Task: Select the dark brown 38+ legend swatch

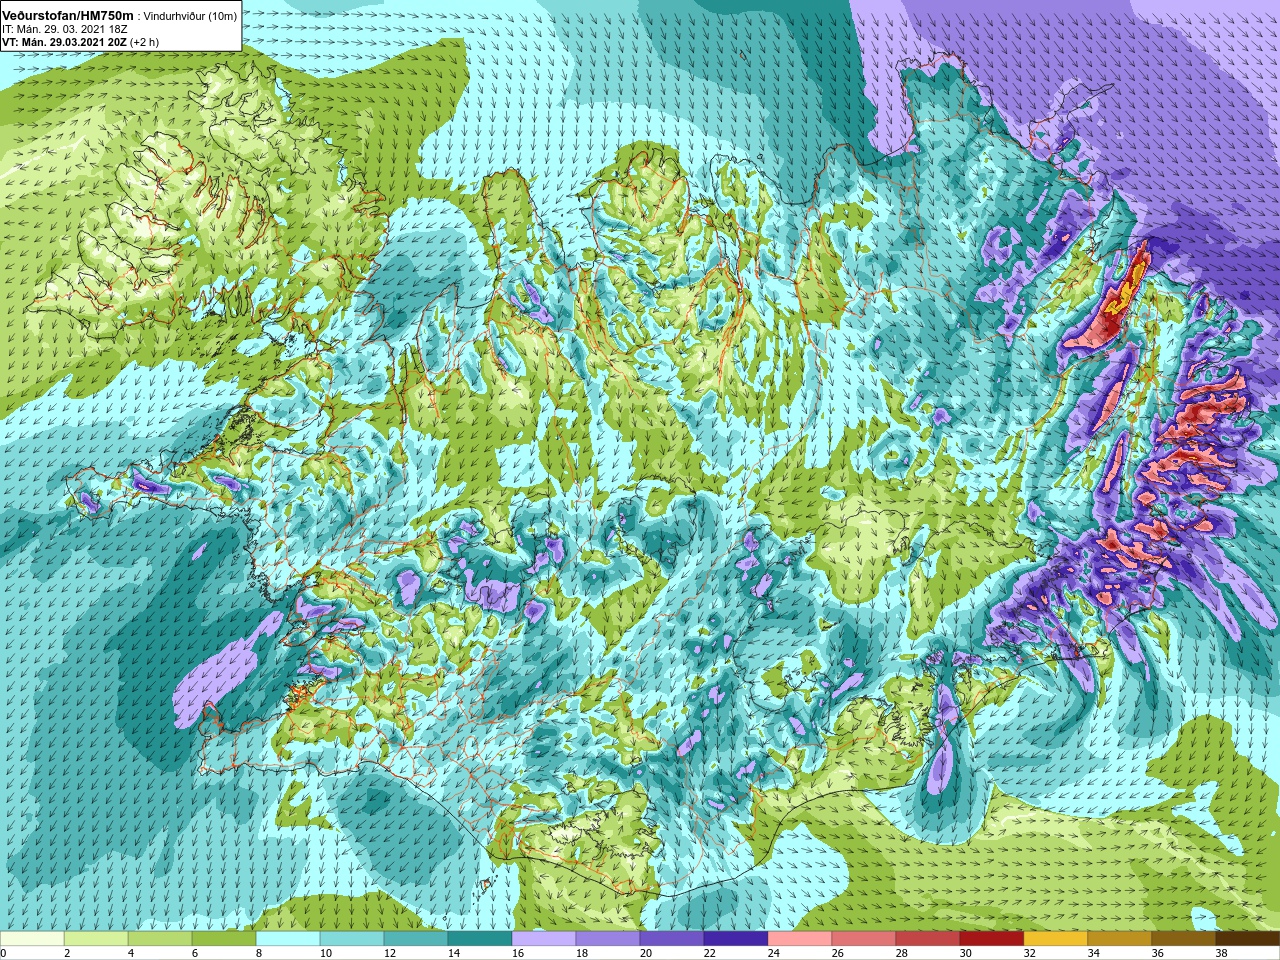Action: click(1248, 940)
